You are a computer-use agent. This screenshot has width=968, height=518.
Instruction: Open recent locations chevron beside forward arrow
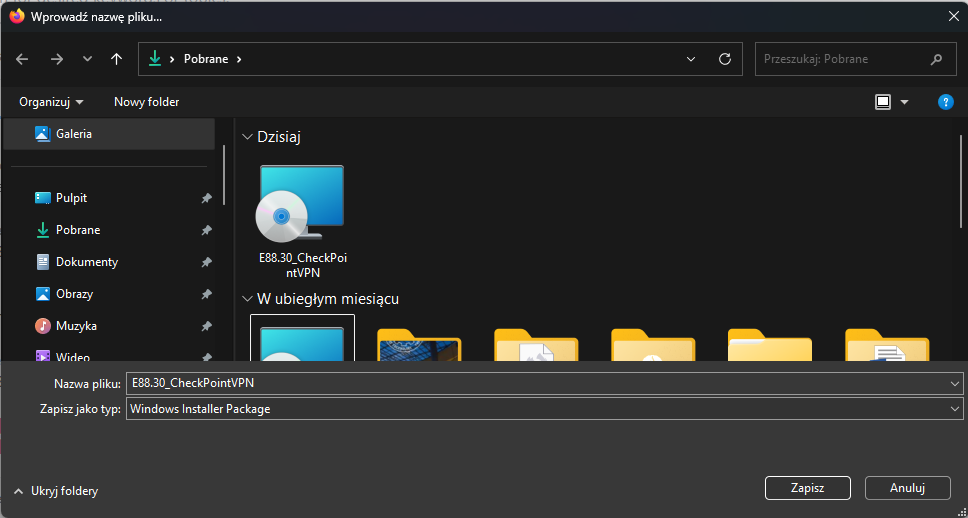tap(87, 59)
